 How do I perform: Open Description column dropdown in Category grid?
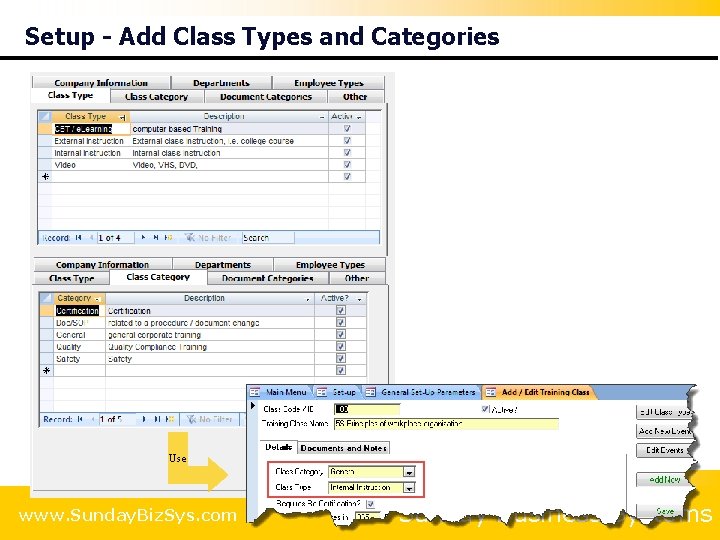pos(308,299)
